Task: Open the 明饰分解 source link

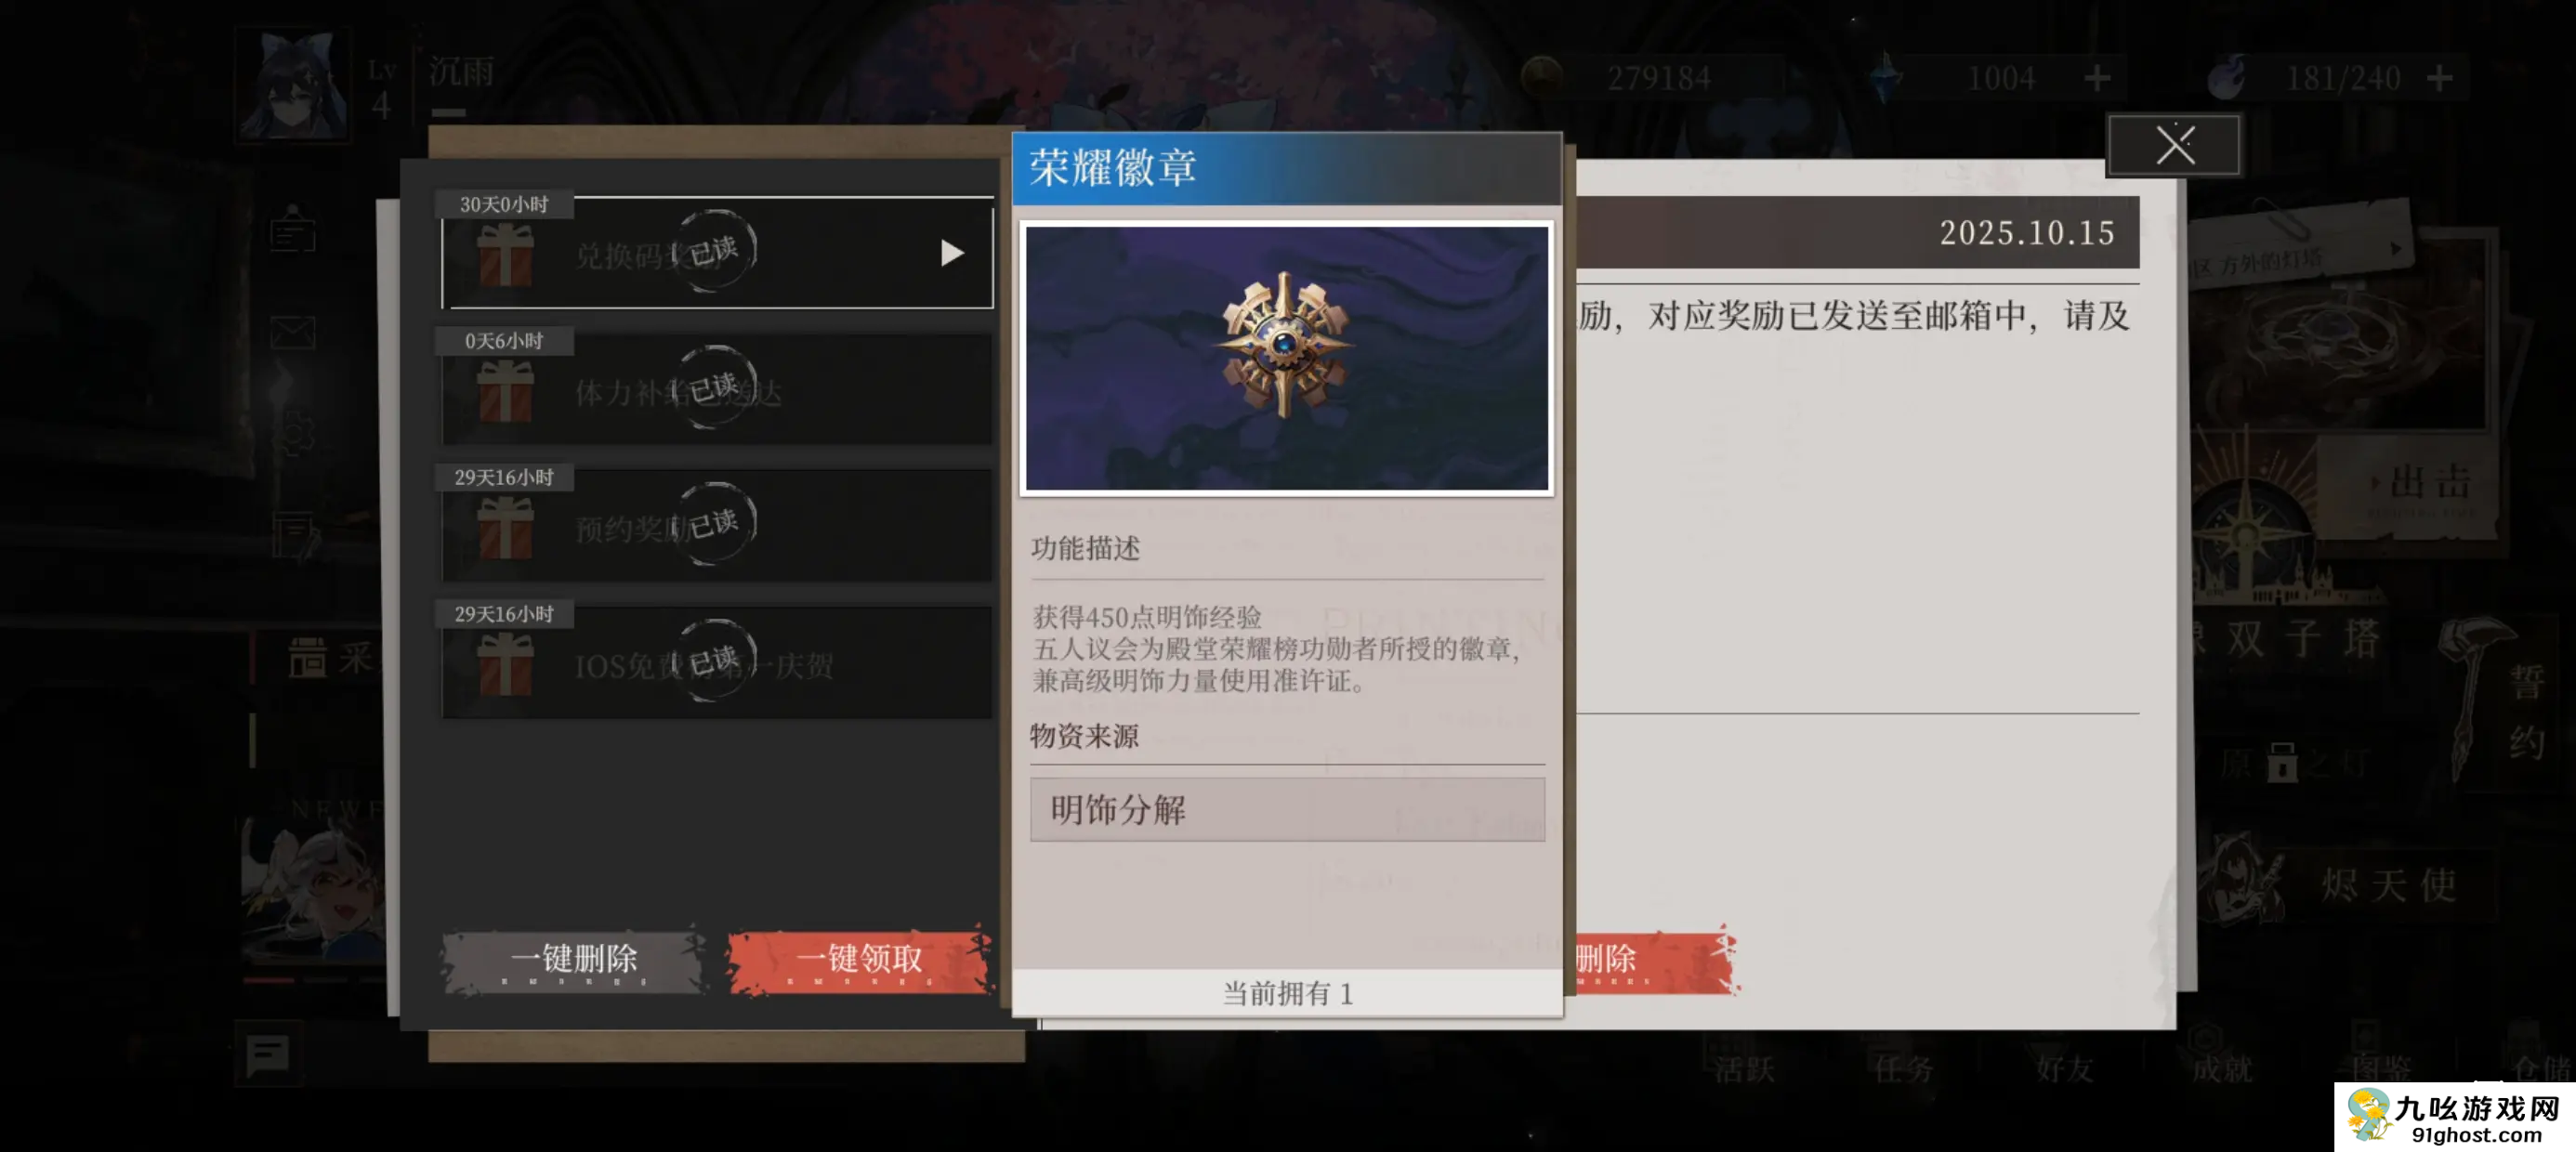Action: (x=1287, y=809)
